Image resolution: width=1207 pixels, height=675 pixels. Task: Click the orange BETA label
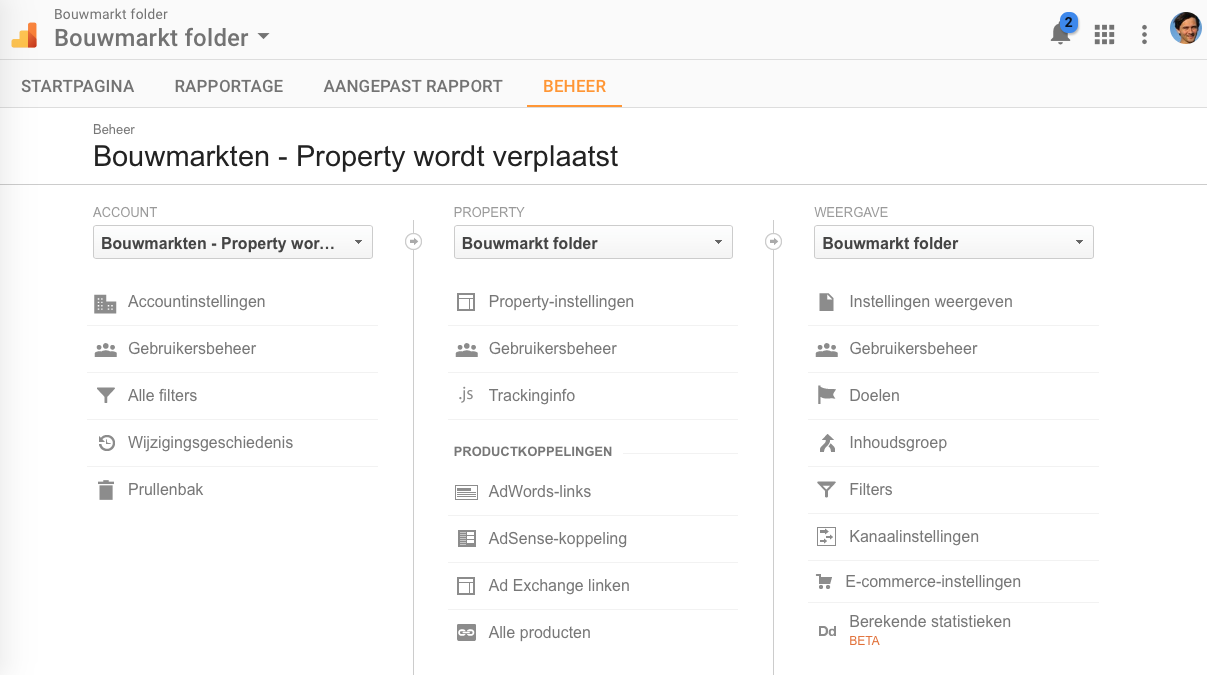coord(864,641)
